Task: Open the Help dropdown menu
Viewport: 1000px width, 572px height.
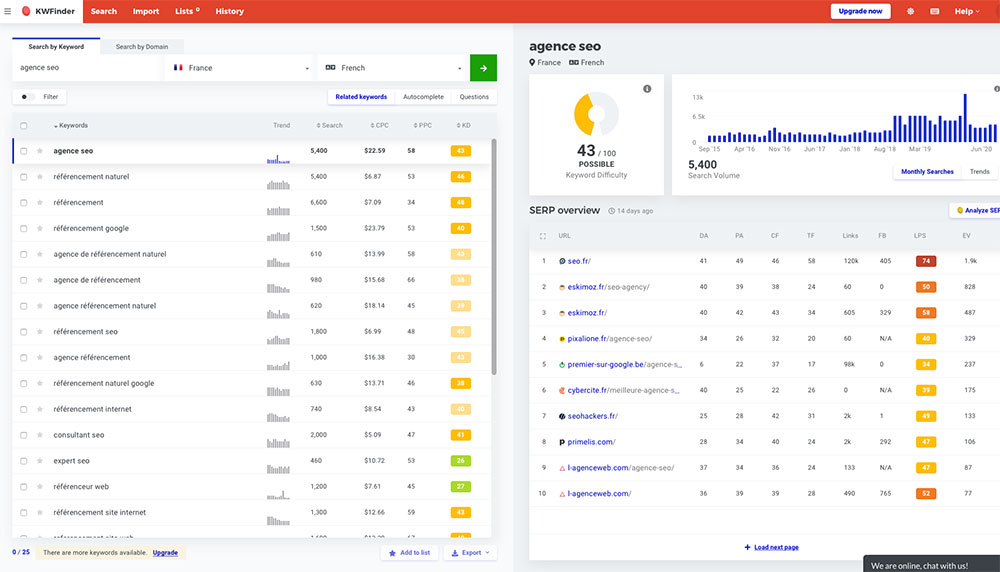Action: coord(967,11)
